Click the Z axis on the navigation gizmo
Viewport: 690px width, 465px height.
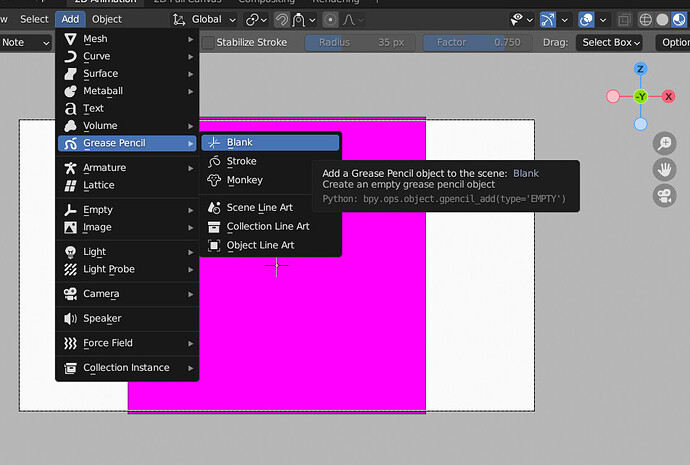[640, 69]
